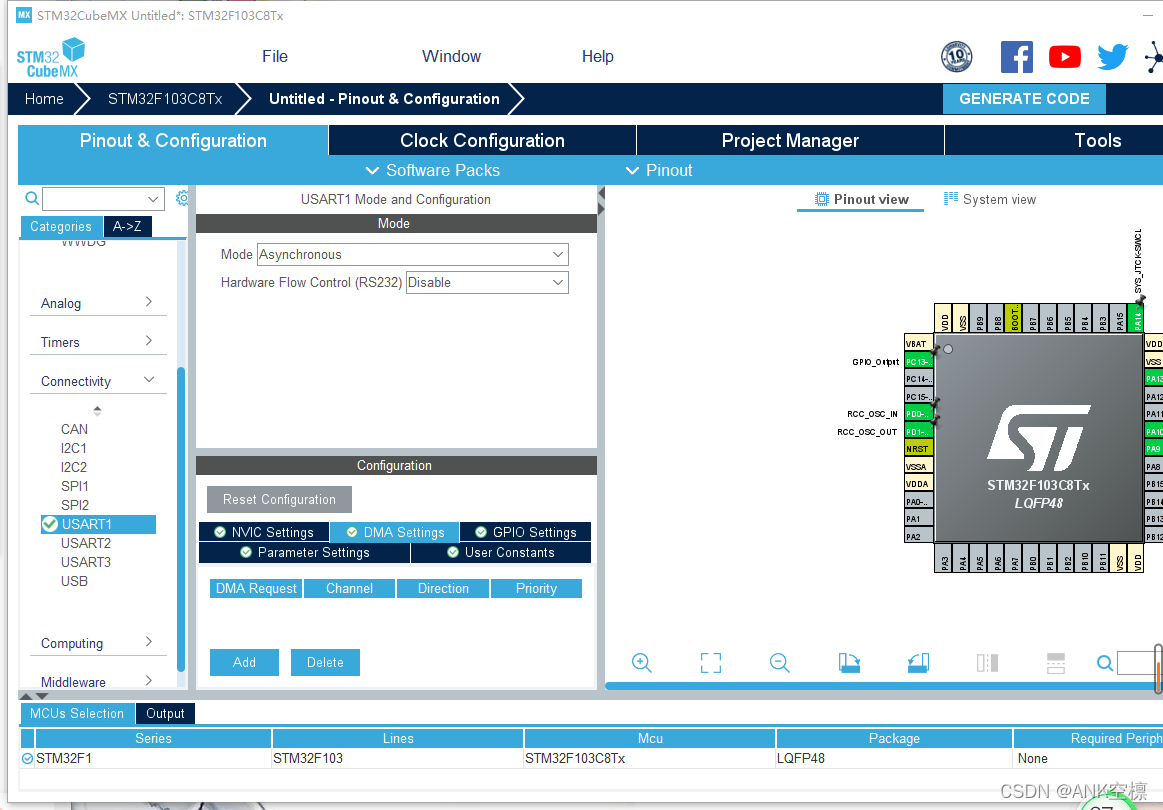Click the STM32F1 series row checkmark

(27, 758)
